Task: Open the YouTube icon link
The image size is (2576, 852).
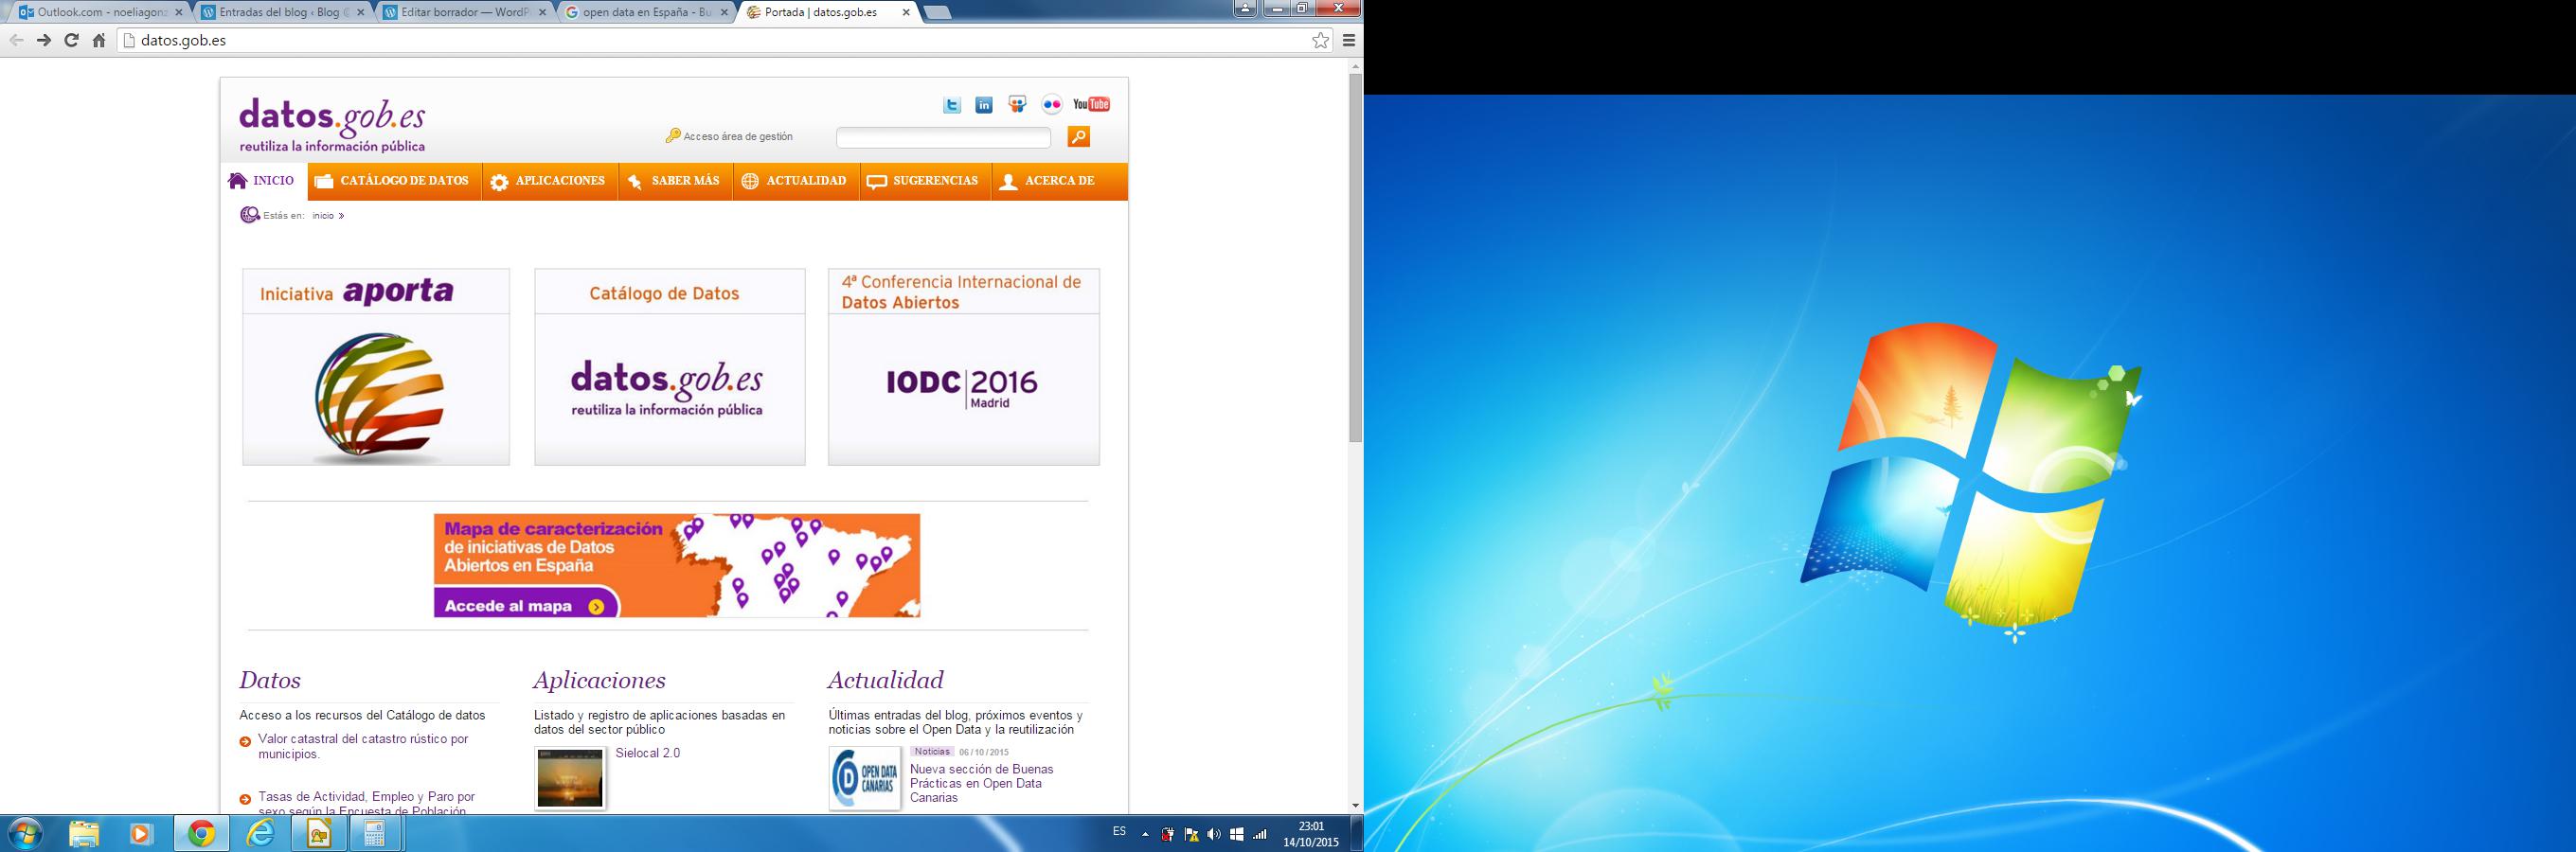Action: click(x=1091, y=105)
